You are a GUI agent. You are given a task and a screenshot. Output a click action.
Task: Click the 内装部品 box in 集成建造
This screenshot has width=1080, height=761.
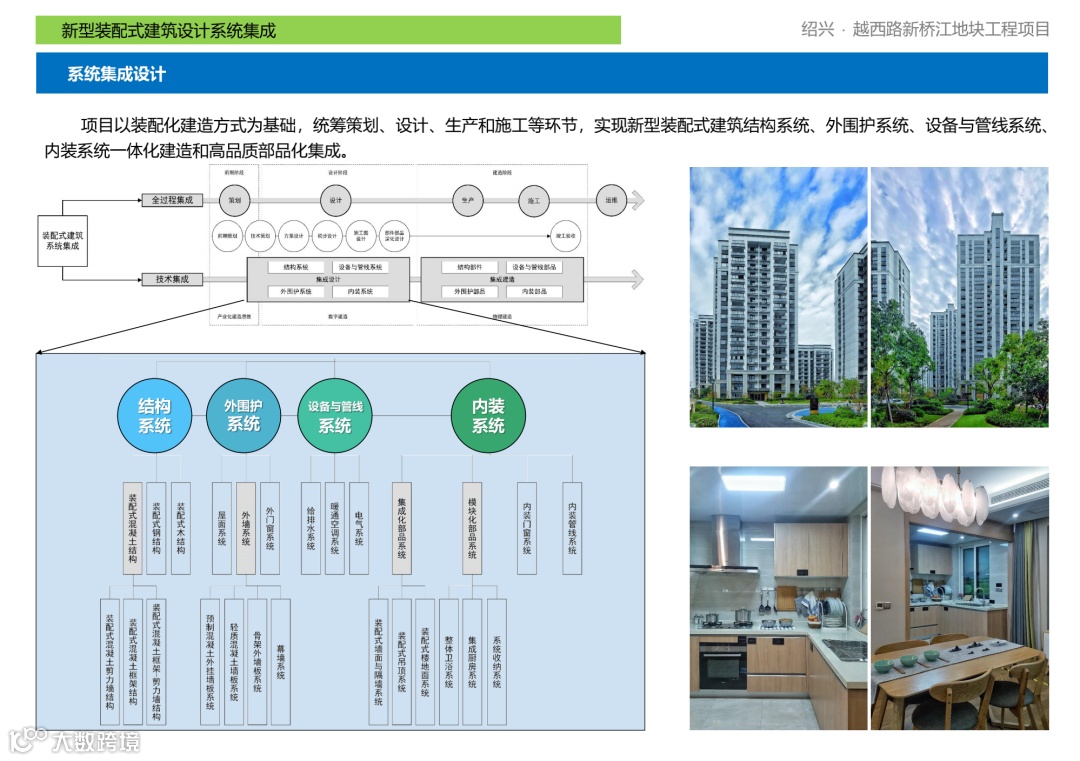534,292
